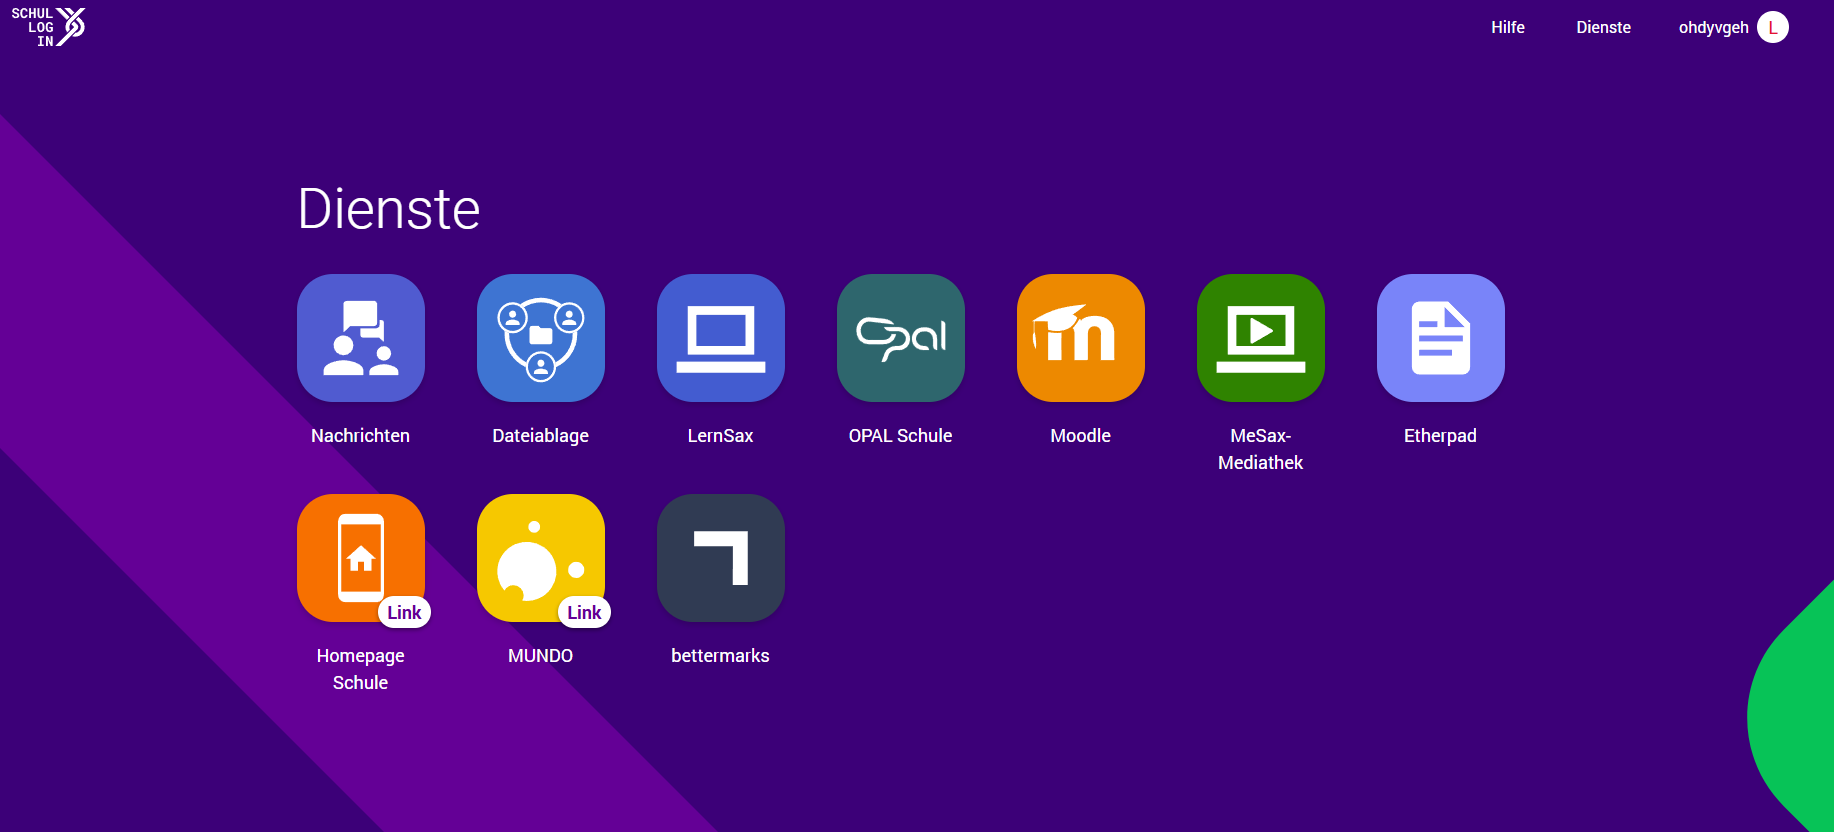Click the Moodle text label
The image size is (1834, 832).
(x=1081, y=436)
